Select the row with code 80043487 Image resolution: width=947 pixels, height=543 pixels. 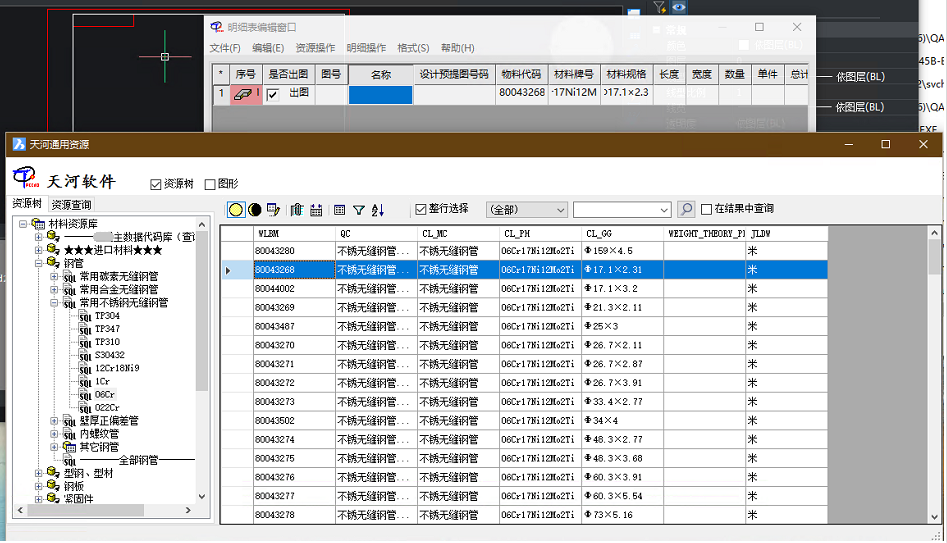point(524,326)
